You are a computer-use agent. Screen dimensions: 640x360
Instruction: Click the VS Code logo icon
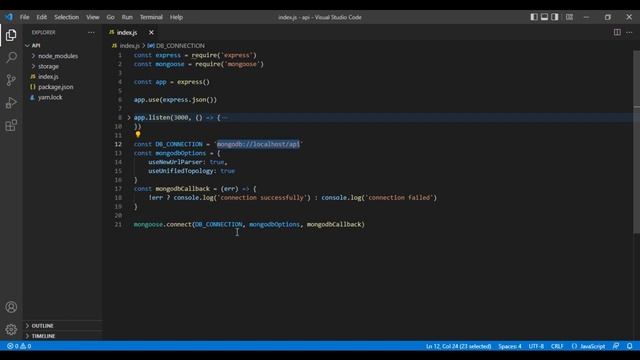pos(9,17)
